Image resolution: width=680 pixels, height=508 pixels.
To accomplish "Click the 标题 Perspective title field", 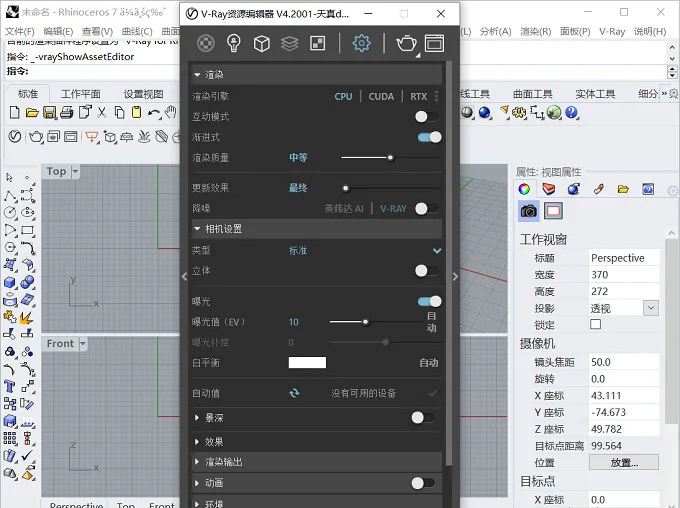I will click(624, 258).
